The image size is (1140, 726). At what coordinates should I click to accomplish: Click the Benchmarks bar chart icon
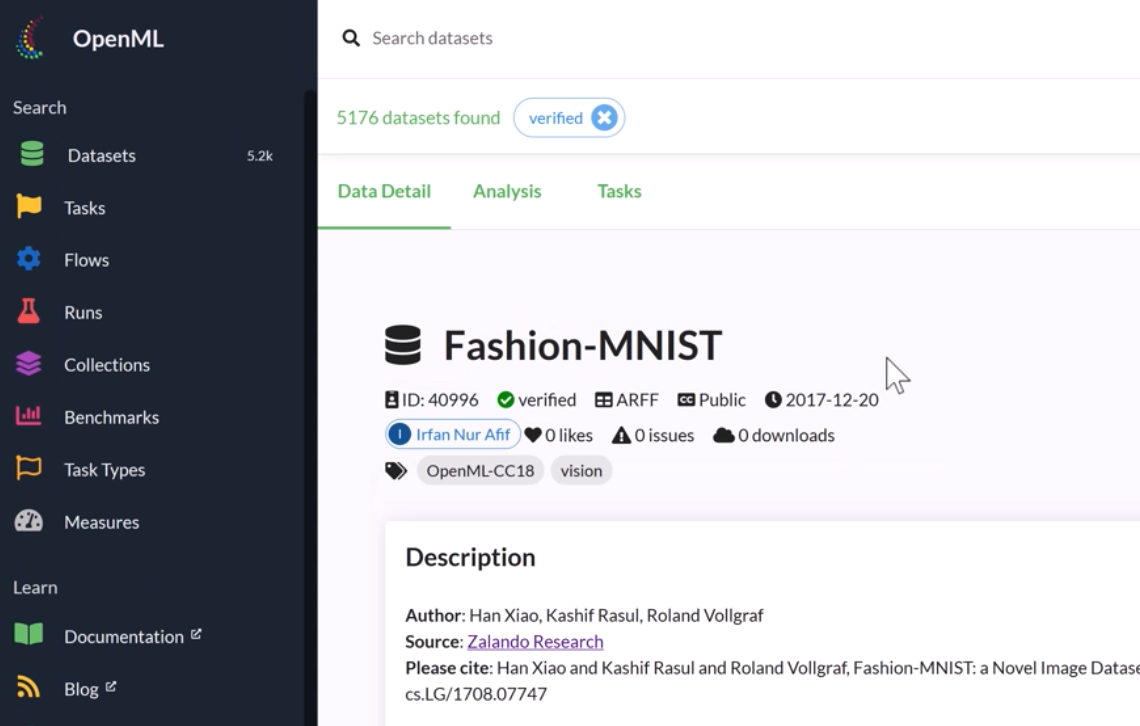point(29,416)
